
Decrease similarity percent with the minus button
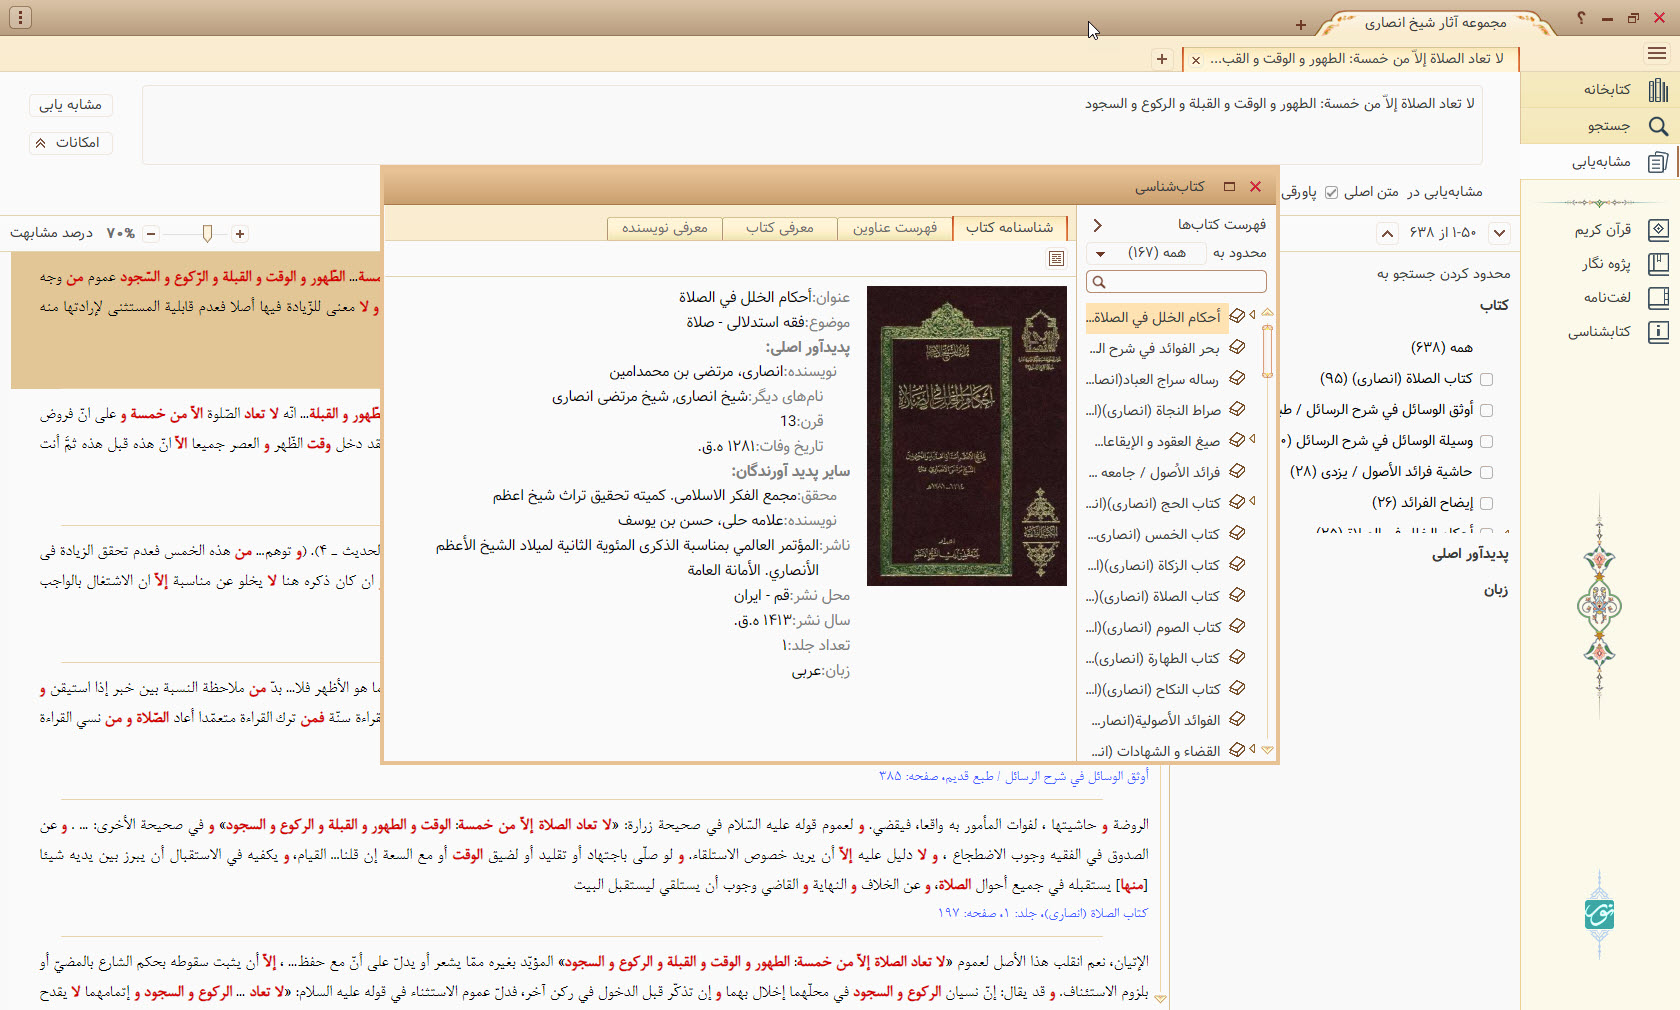tap(151, 233)
